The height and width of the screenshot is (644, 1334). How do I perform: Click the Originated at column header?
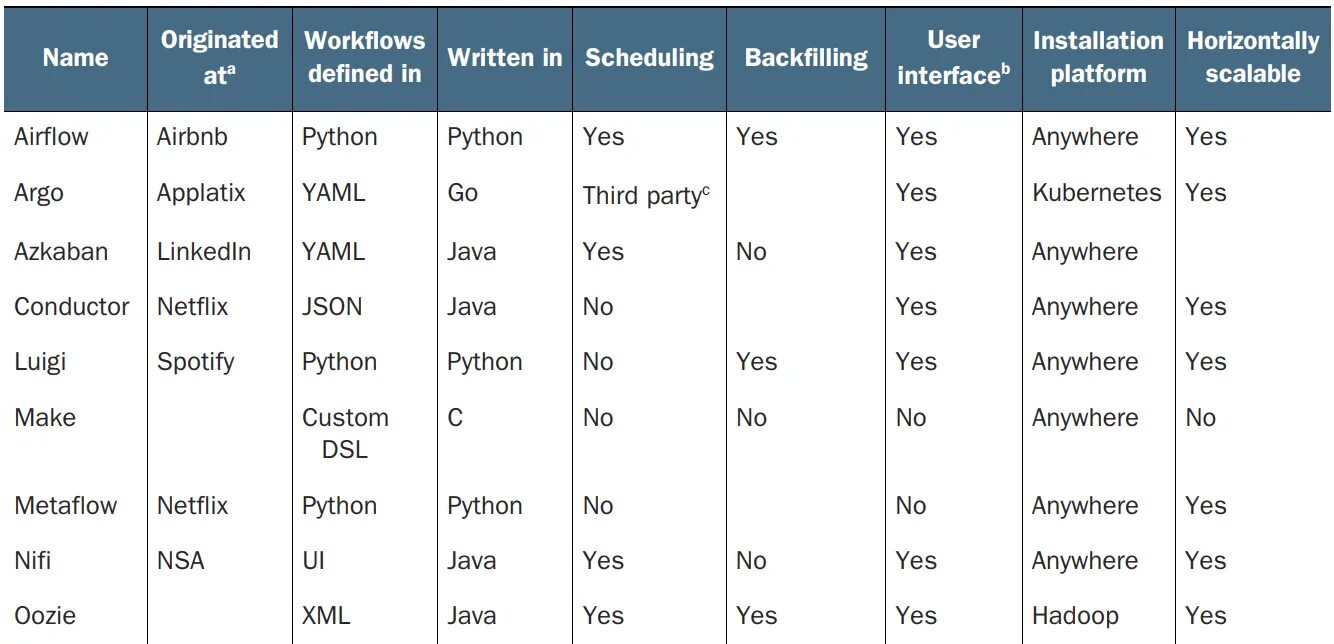pos(219,57)
